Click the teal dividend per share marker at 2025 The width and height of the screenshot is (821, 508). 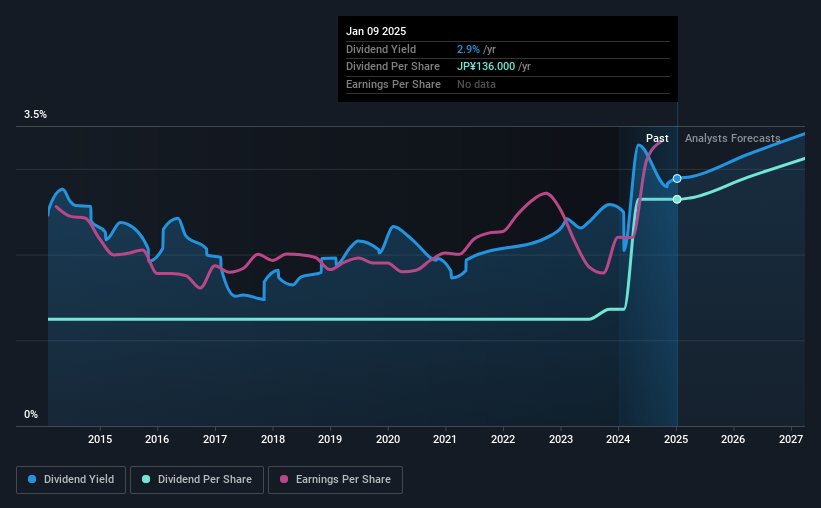(x=677, y=199)
